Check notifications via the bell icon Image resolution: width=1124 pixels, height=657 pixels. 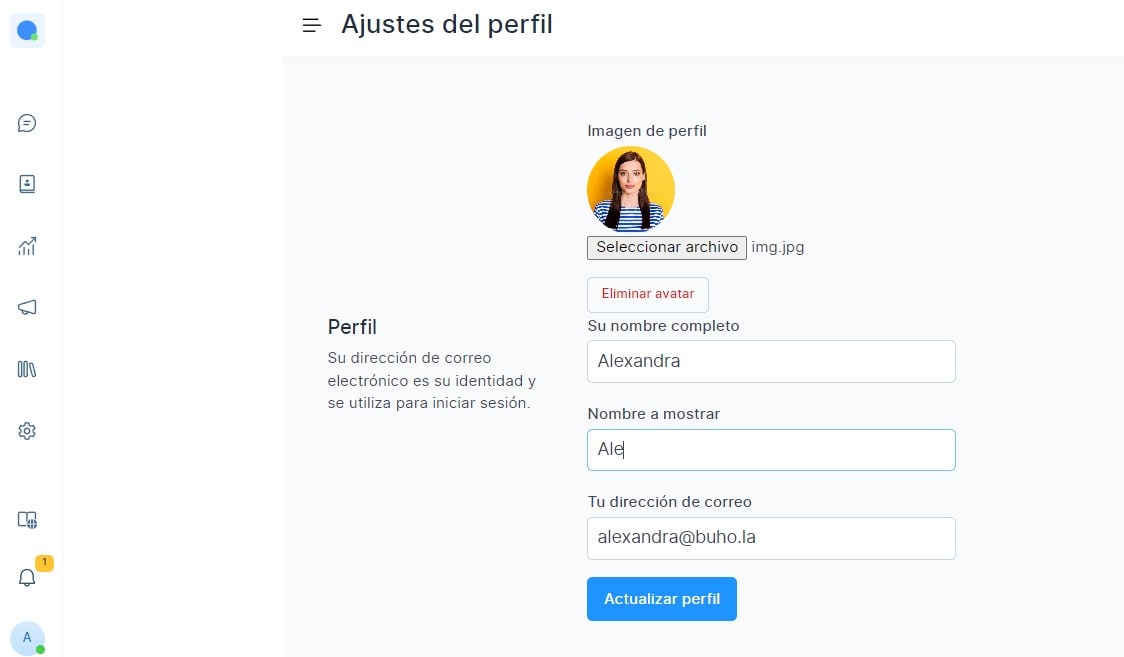28,577
